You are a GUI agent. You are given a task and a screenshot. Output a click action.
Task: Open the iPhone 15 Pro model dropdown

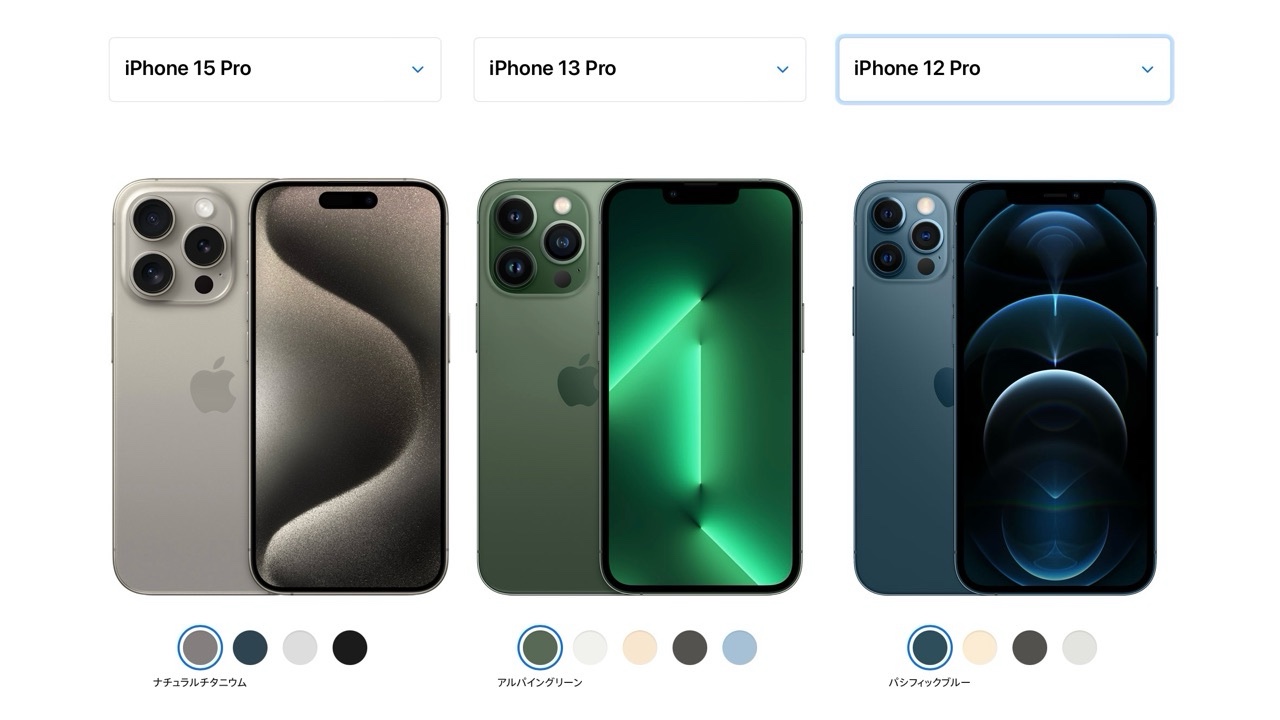pos(275,69)
